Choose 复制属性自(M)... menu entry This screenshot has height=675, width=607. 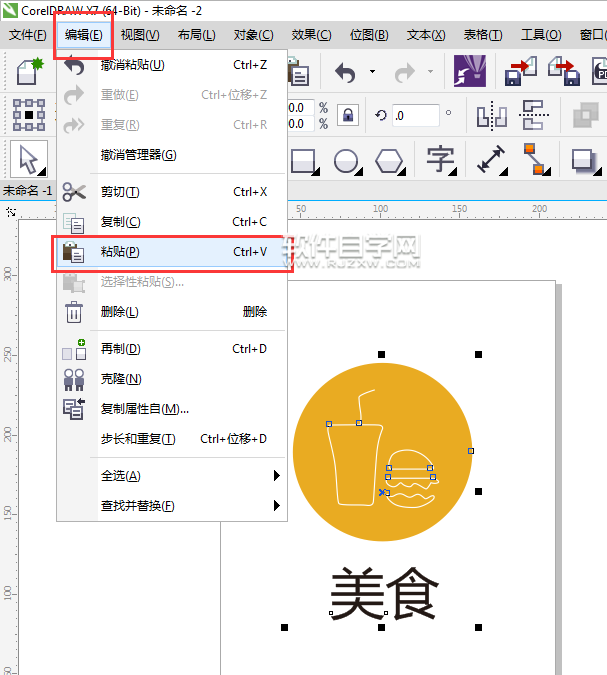coord(172,409)
